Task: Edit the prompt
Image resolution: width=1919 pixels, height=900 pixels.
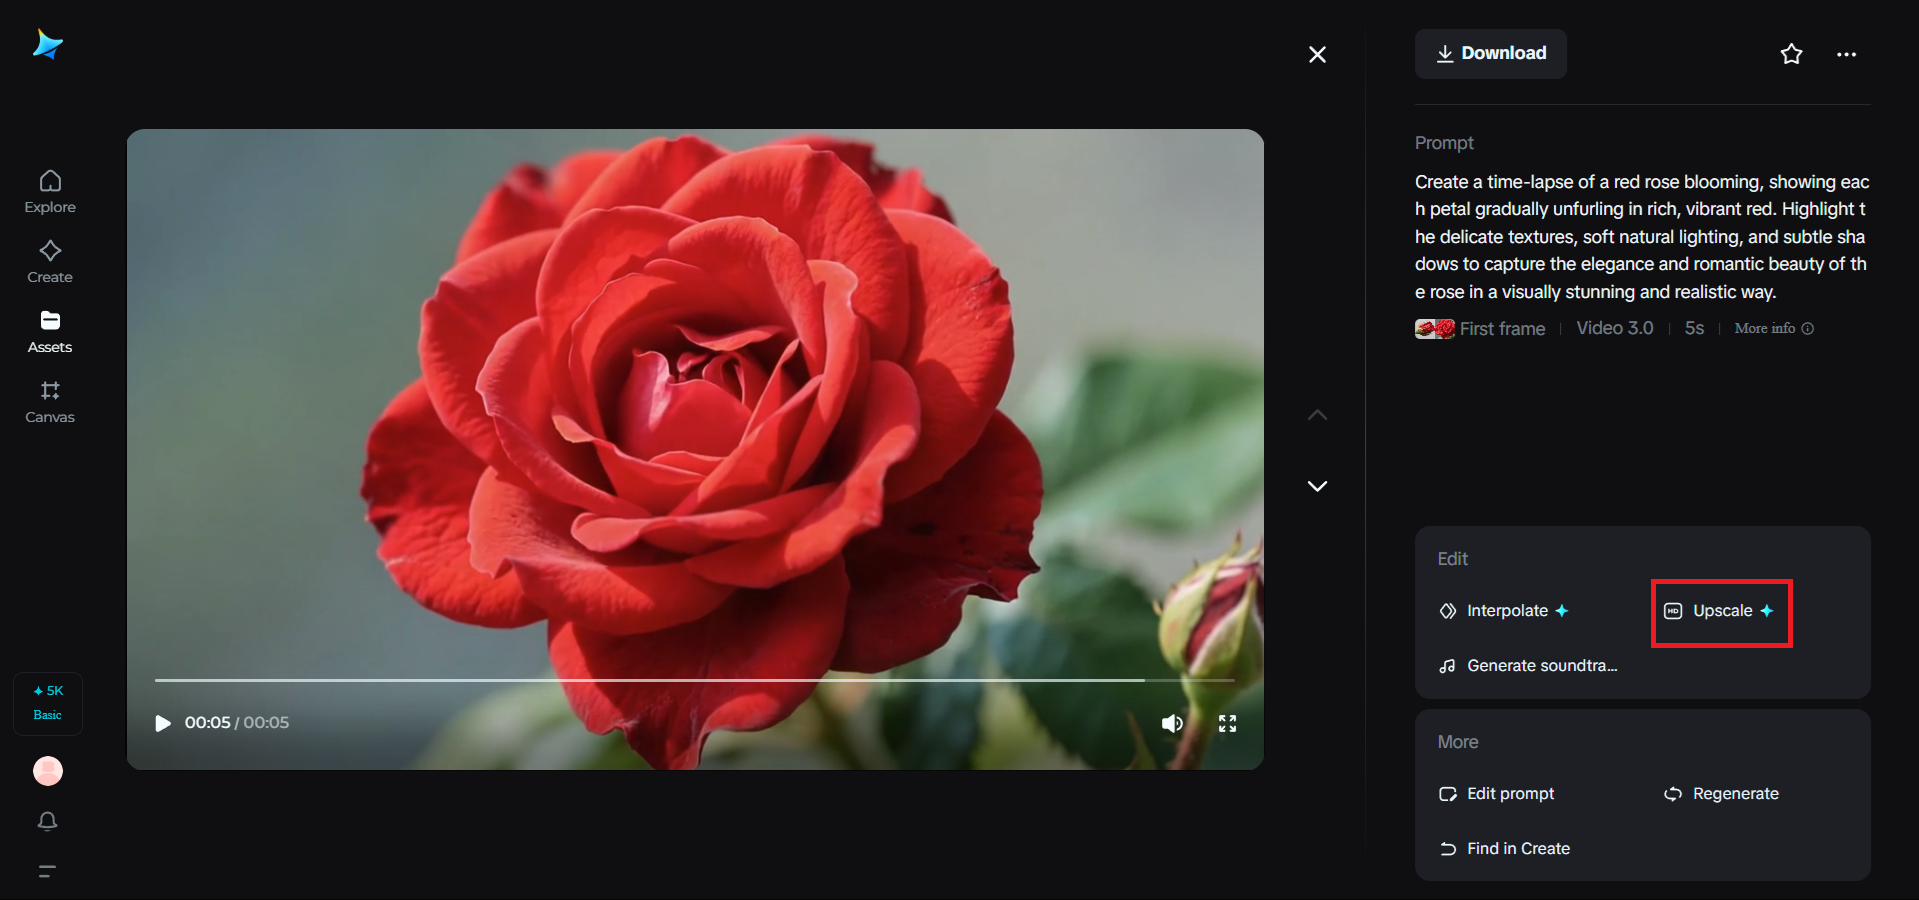Action: (x=1497, y=794)
